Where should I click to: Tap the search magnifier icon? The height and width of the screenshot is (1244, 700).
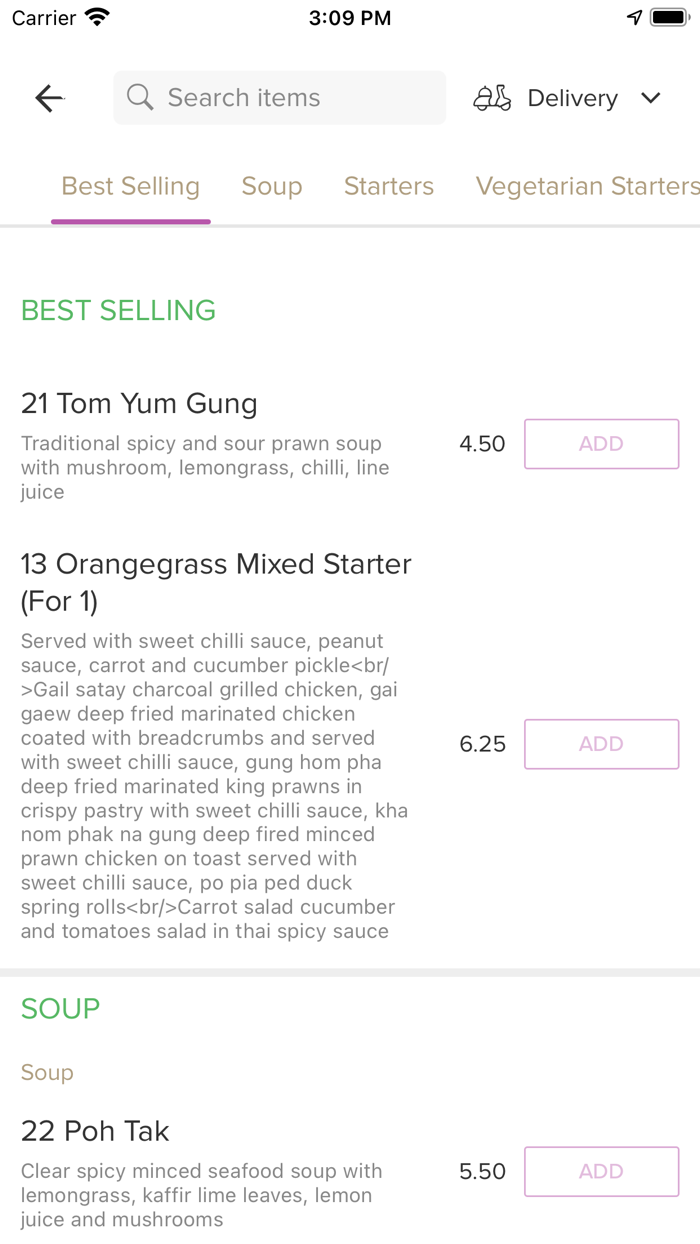tap(141, 98)
